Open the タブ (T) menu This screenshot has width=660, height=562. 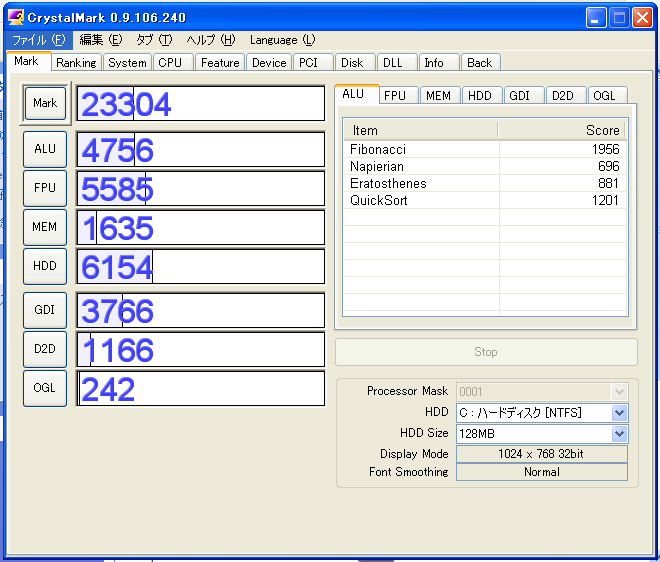[154, 40]
